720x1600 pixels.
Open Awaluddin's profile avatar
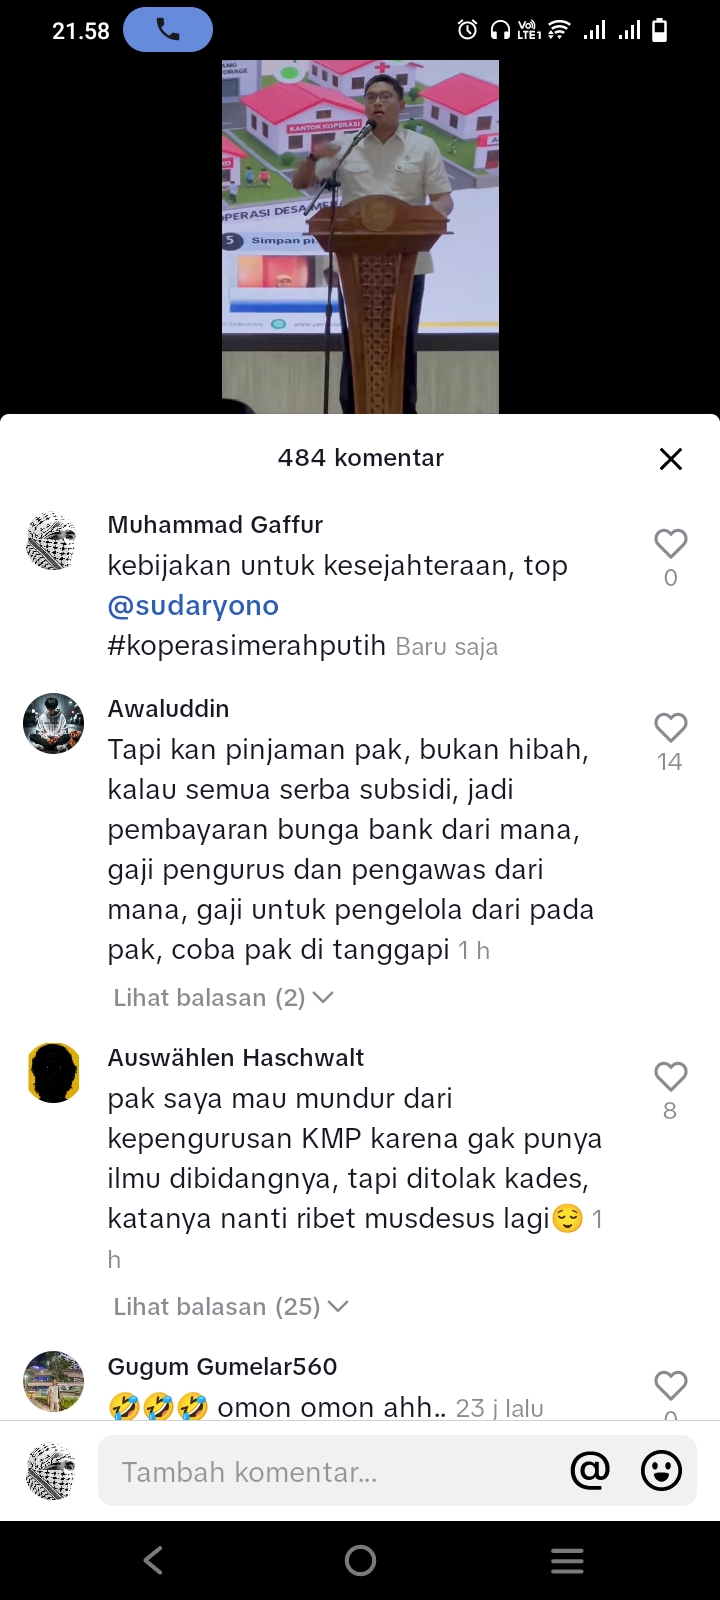[x=53, y=723]
